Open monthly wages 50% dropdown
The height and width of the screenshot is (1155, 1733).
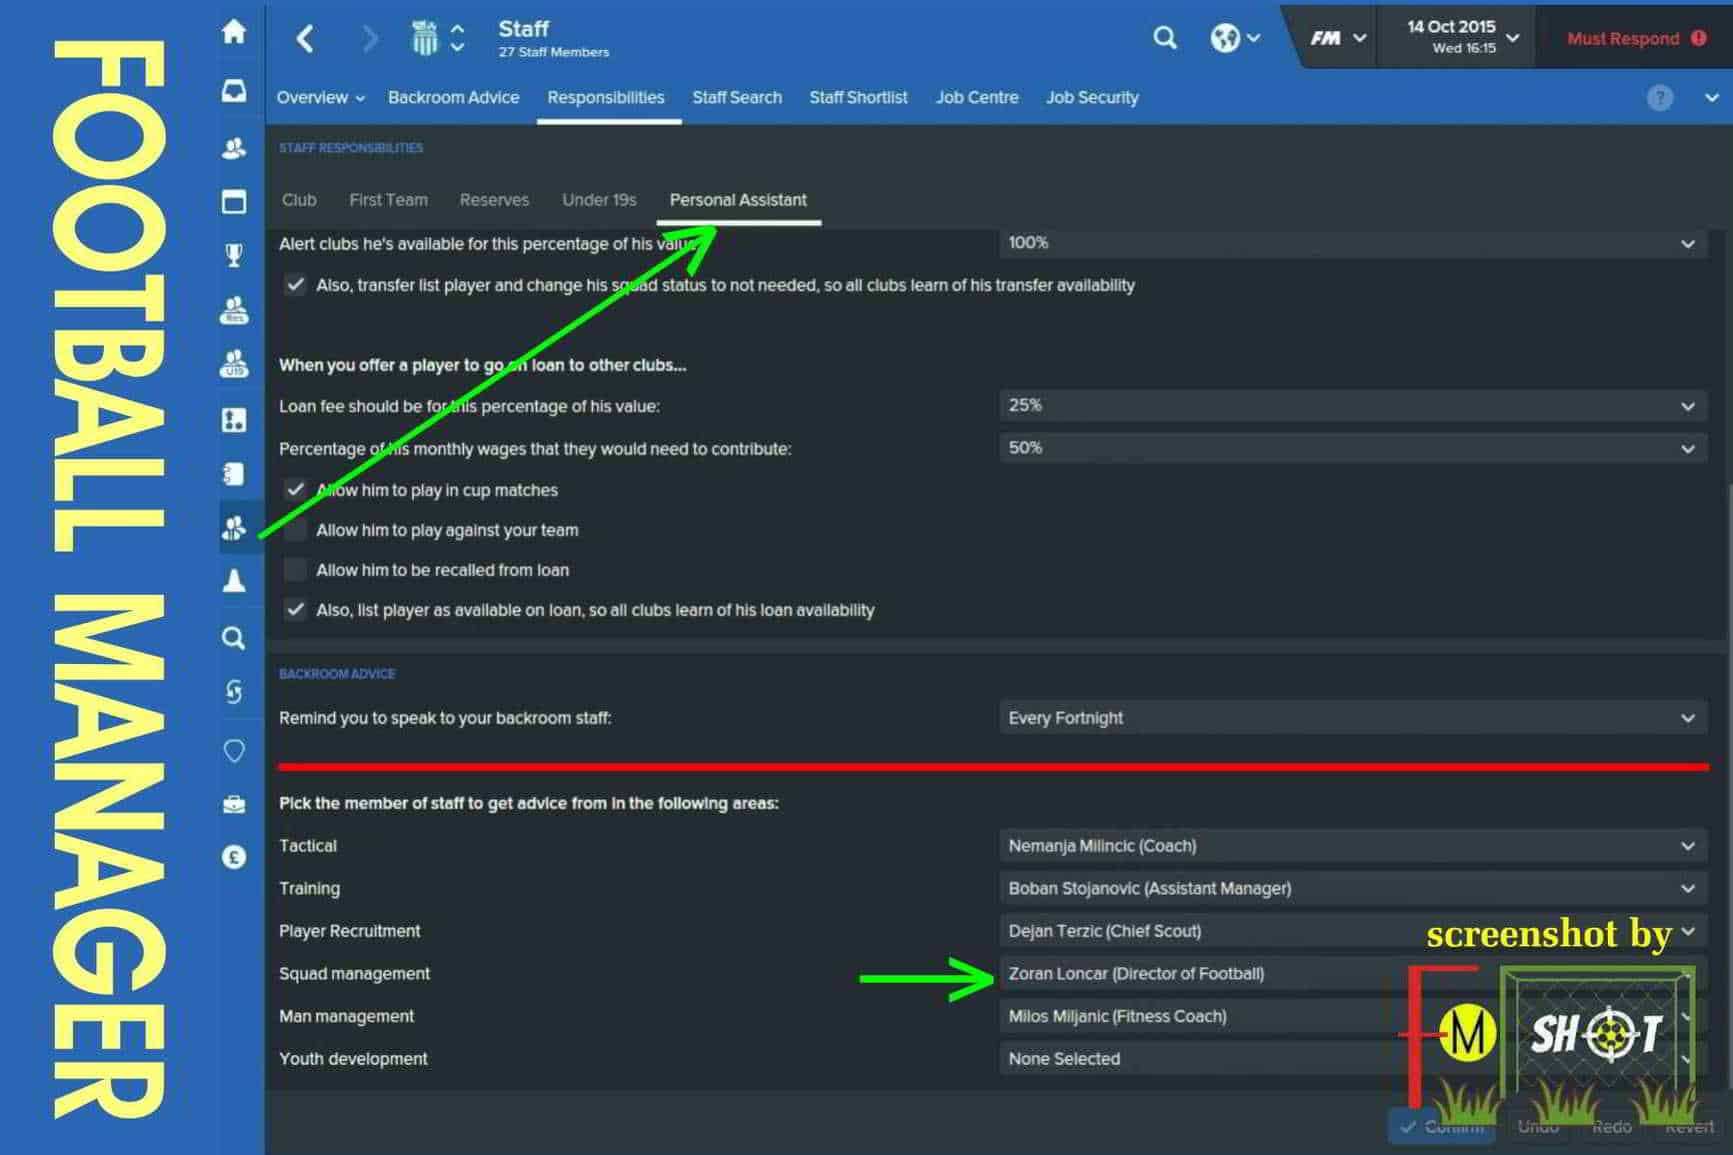pos(1353,448)
